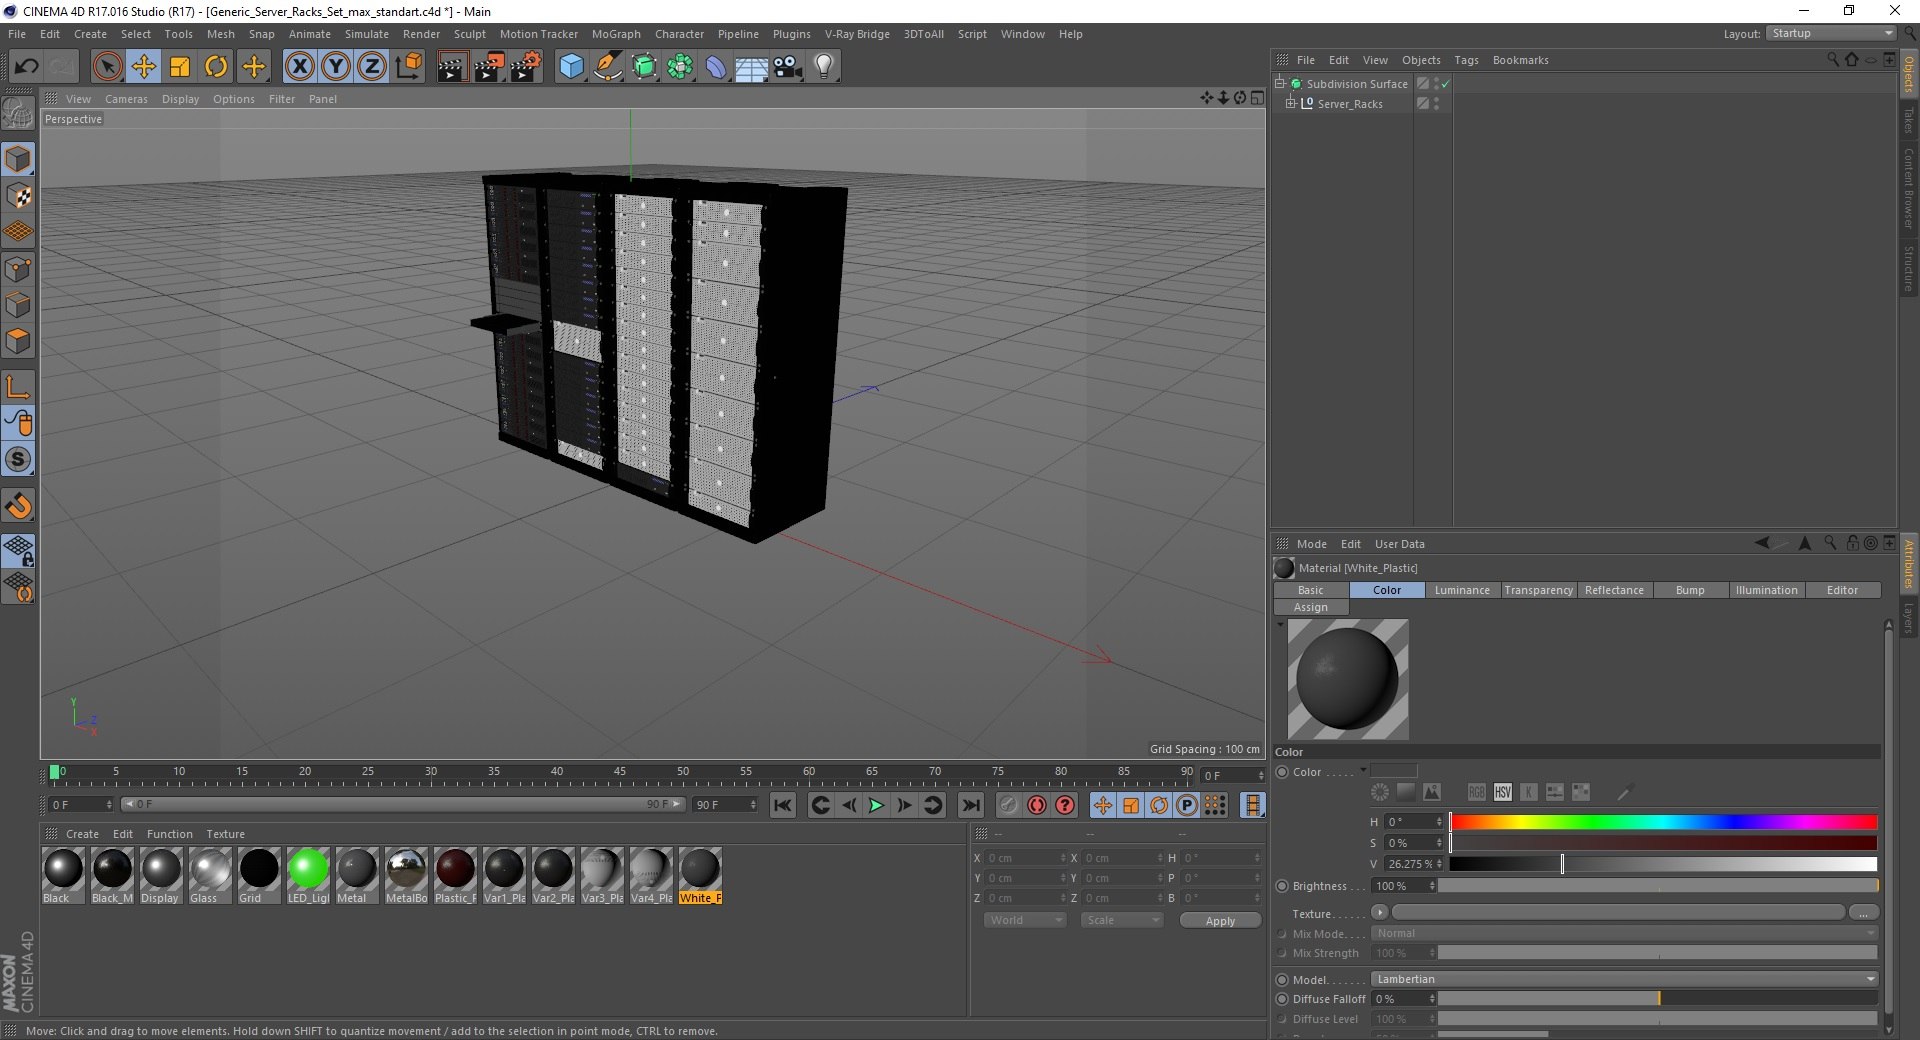Image resolution: width=1920 pixels, height=1040 pixels.
Task: Add a Camera object
Action: point(788,67)
